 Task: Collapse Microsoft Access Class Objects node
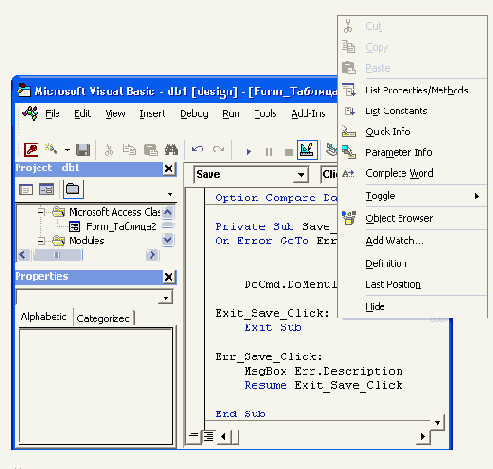click(x=41, y=212)
